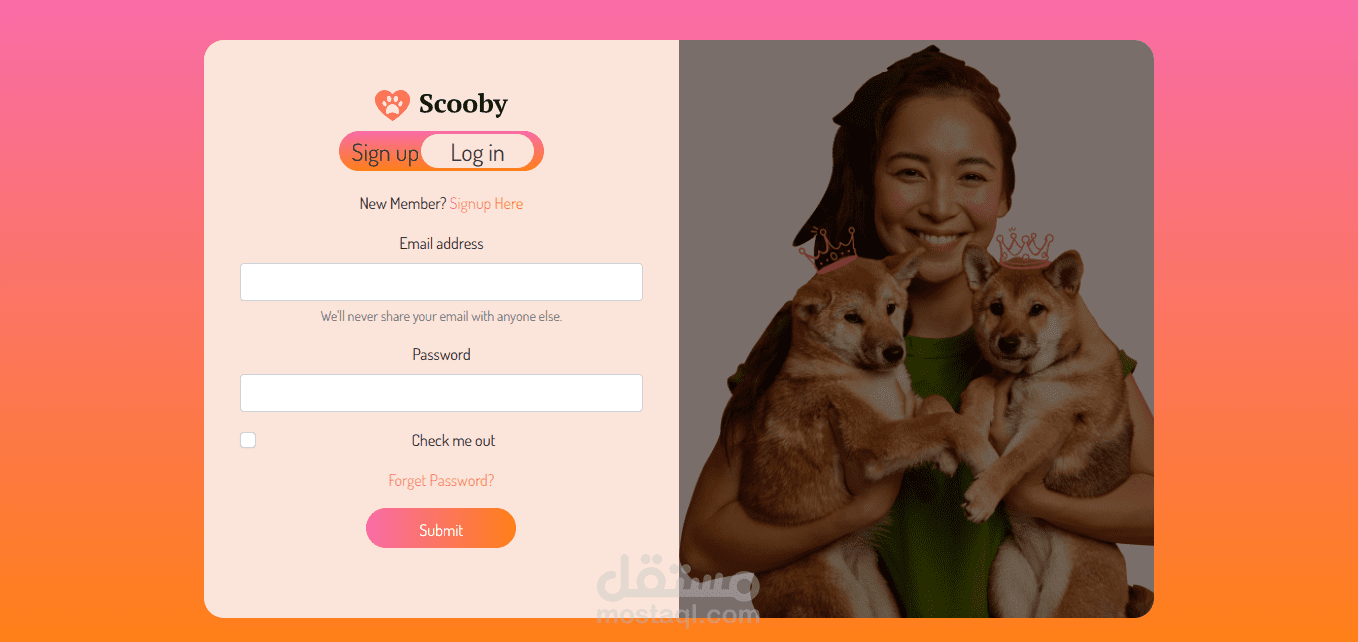Focus the Password input field
Image resolution: width=1358 pixels, height=642 pixels.
(441, 393)
